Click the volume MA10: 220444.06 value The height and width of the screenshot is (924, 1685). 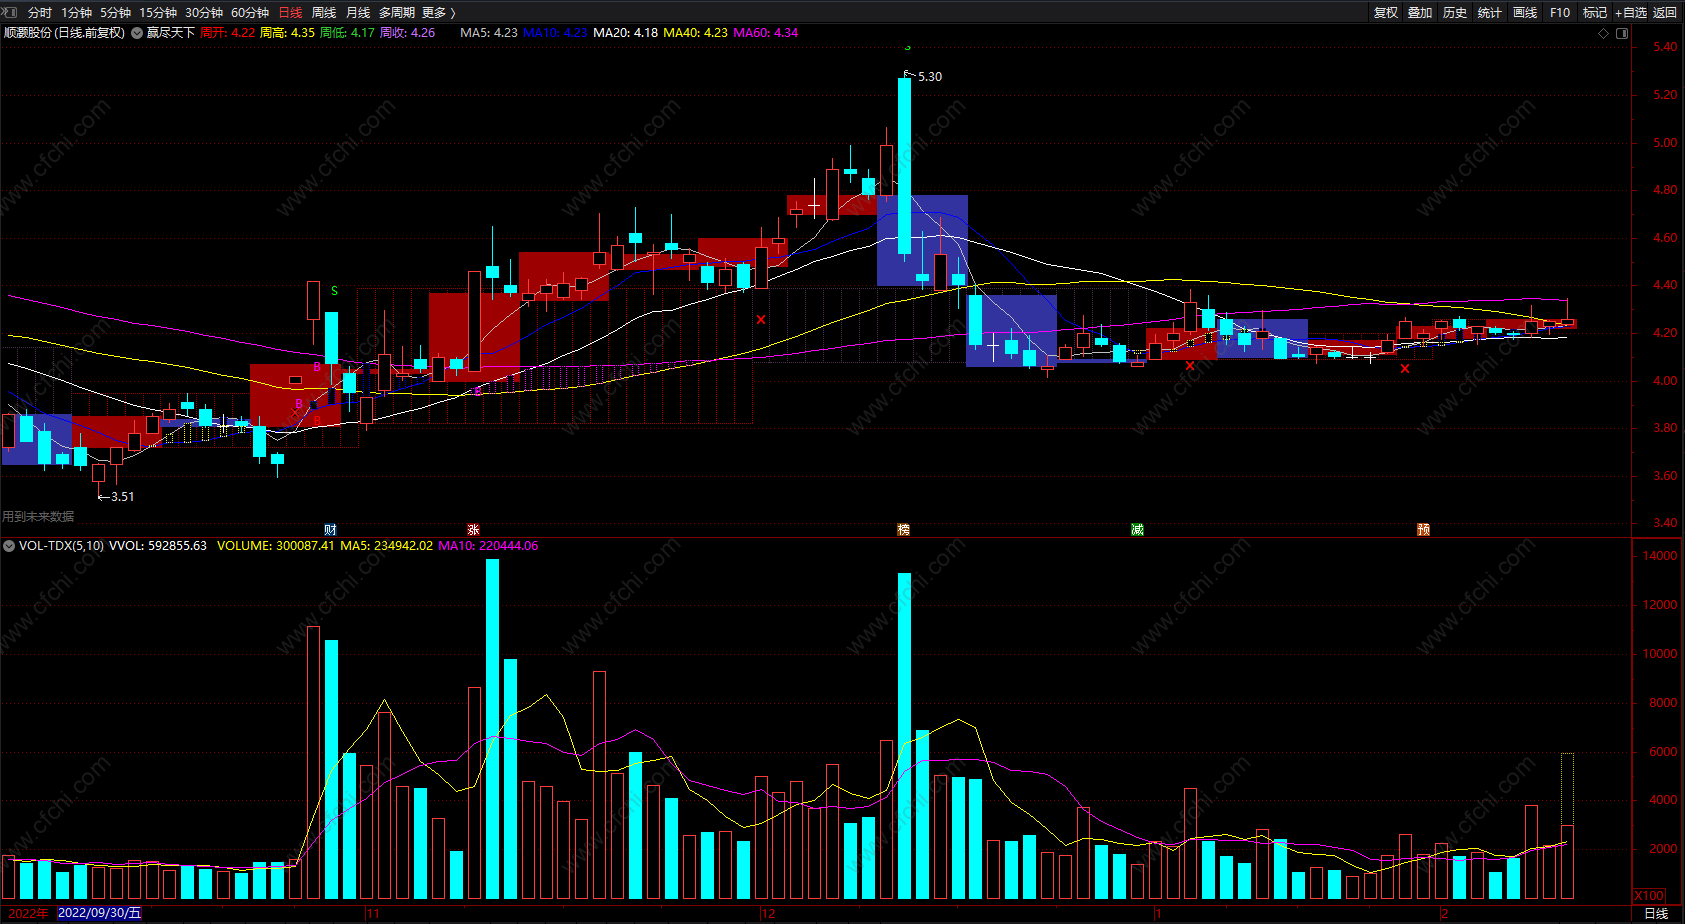point(488,546)
